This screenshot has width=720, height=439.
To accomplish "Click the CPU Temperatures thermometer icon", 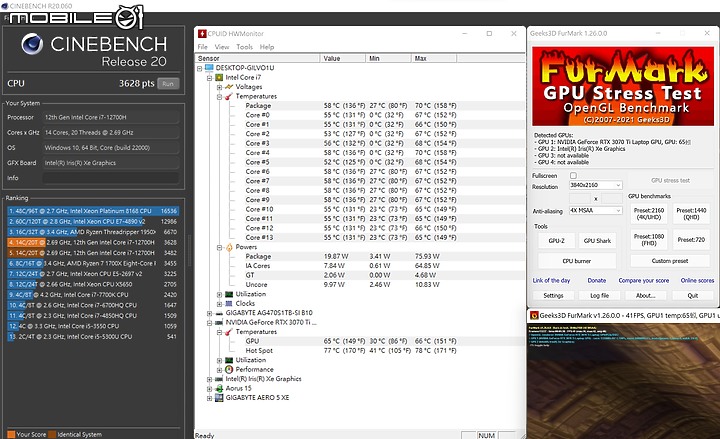I will [229, 96].
